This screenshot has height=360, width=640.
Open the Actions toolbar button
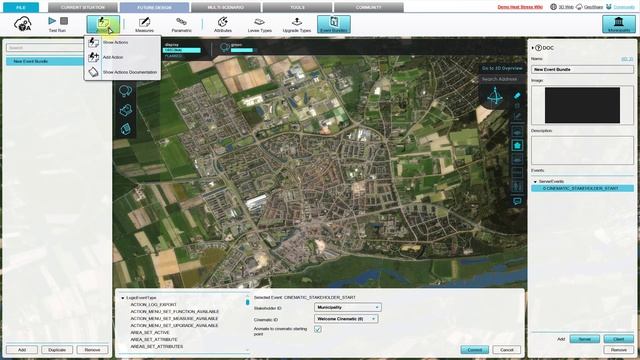coord(103,24)
